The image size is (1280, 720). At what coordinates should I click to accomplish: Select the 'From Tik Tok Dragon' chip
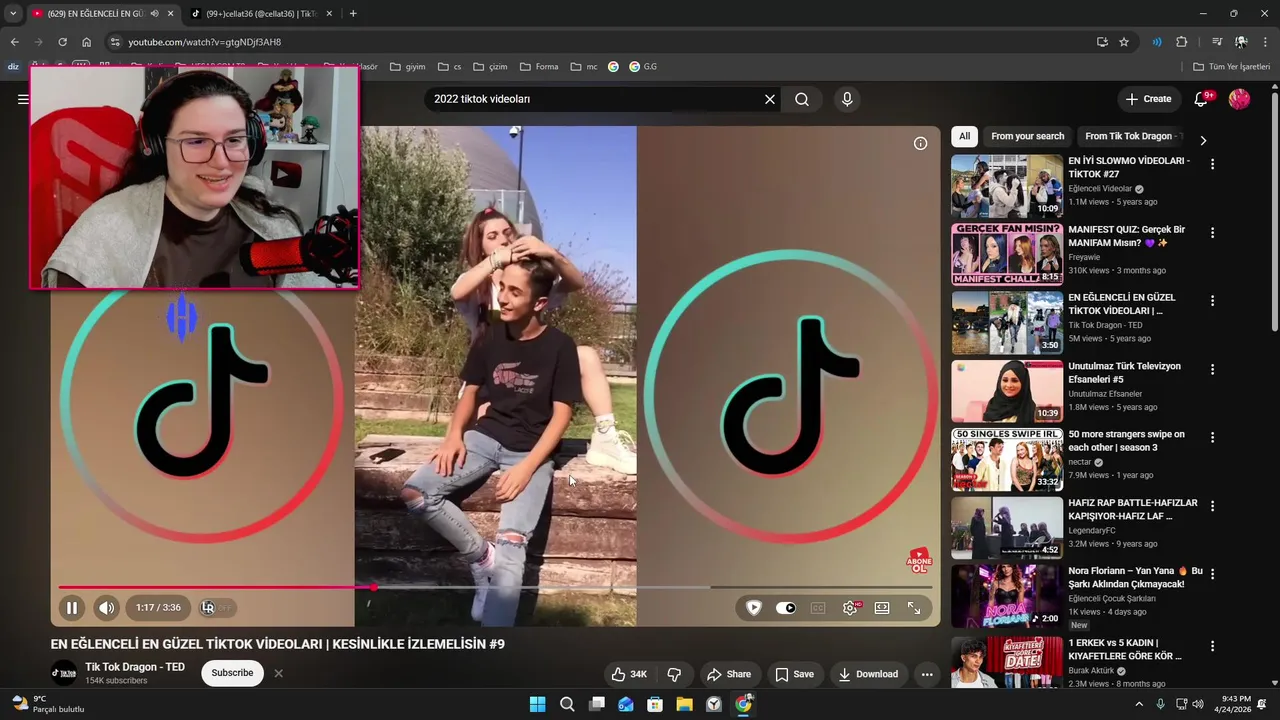(1130, 136)
